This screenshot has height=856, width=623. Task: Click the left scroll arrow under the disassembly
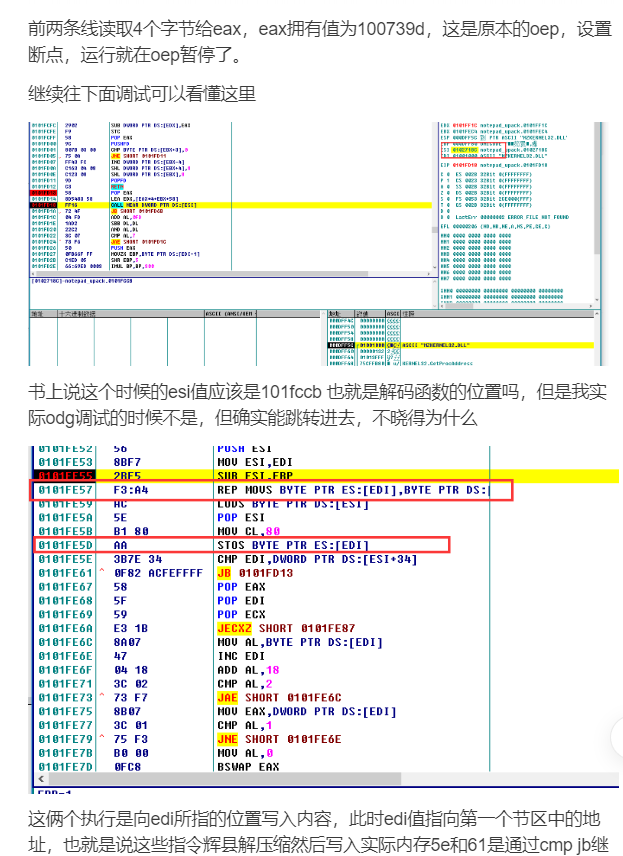pyautogui.click(x=43, y=778)
